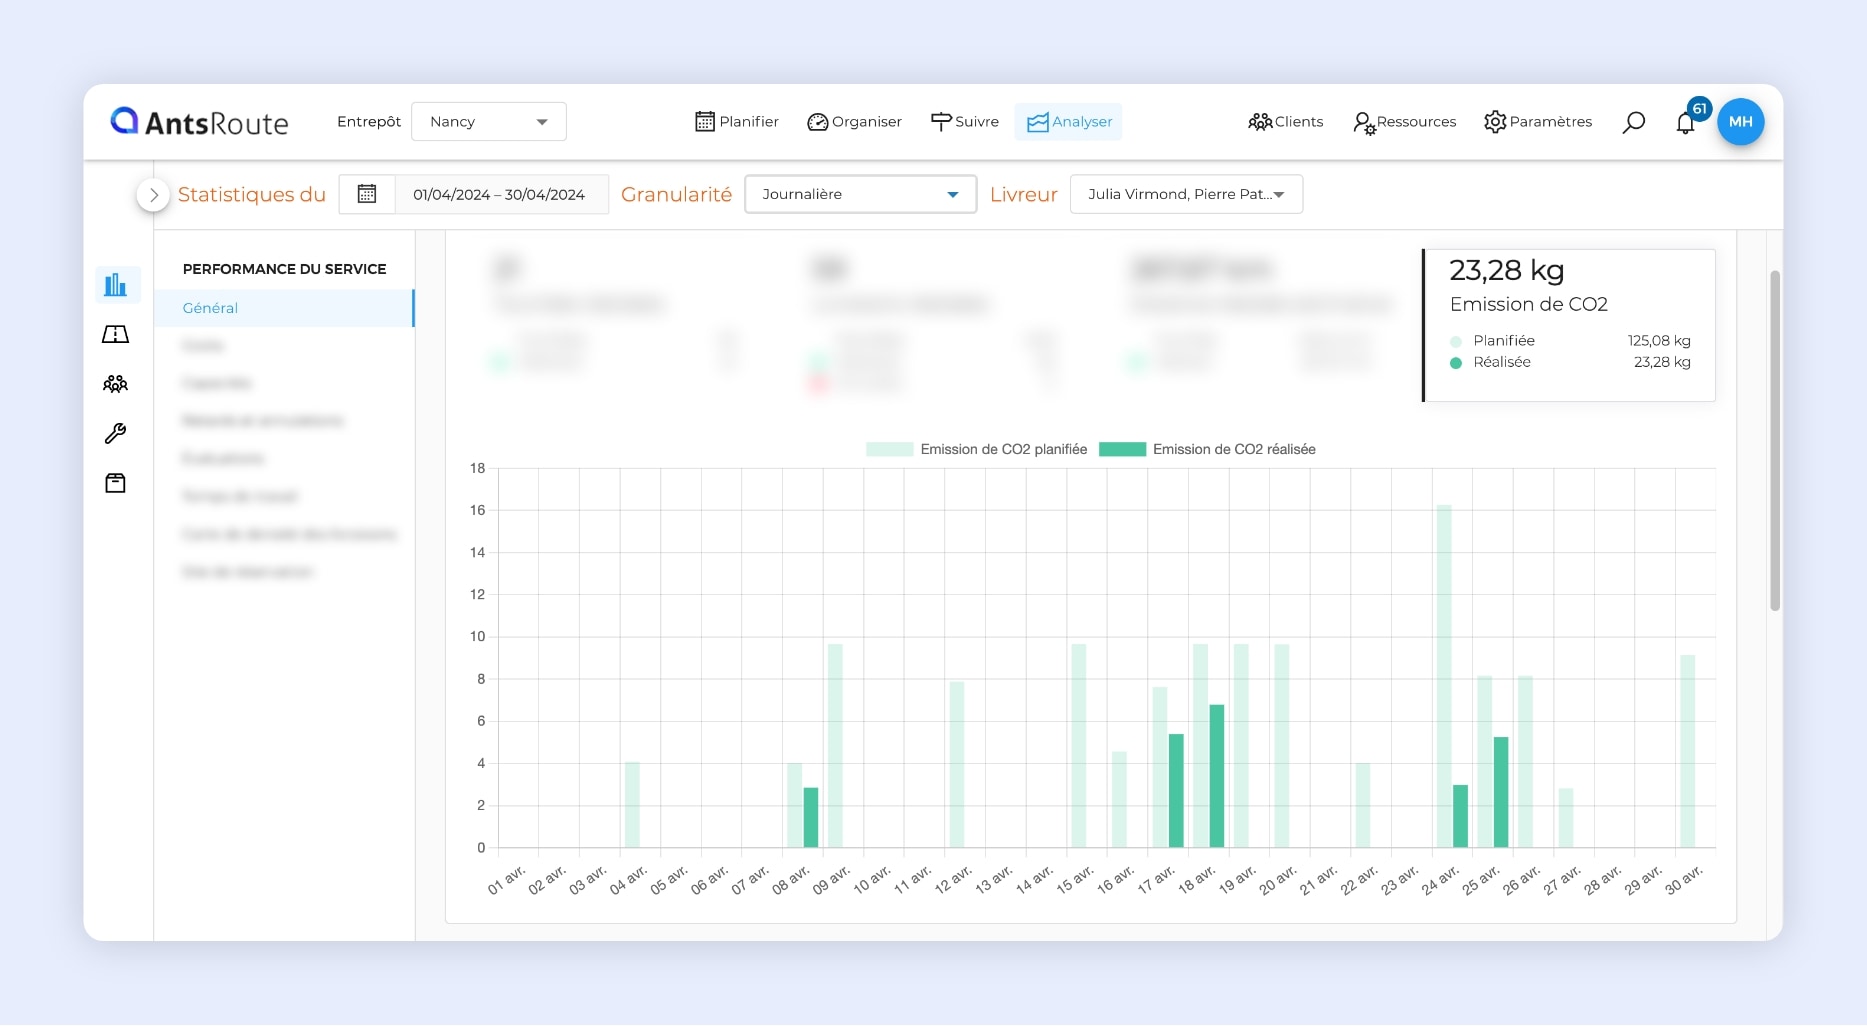Image resolution: width=1867 pixels, height=1026 pixels.
Task: Switch to the Organiser menu
Action: point(855,122)
